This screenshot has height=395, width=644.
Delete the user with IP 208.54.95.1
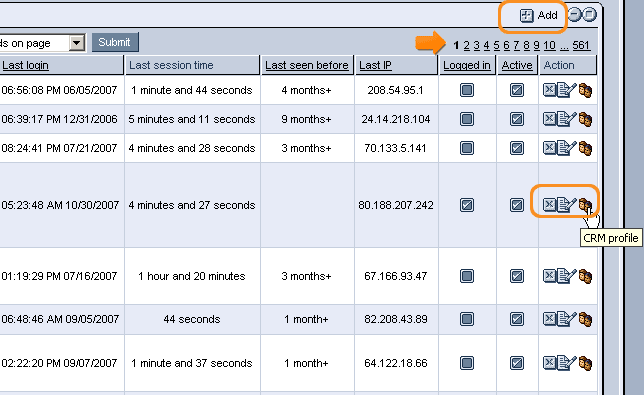click(x=549, y=90)
